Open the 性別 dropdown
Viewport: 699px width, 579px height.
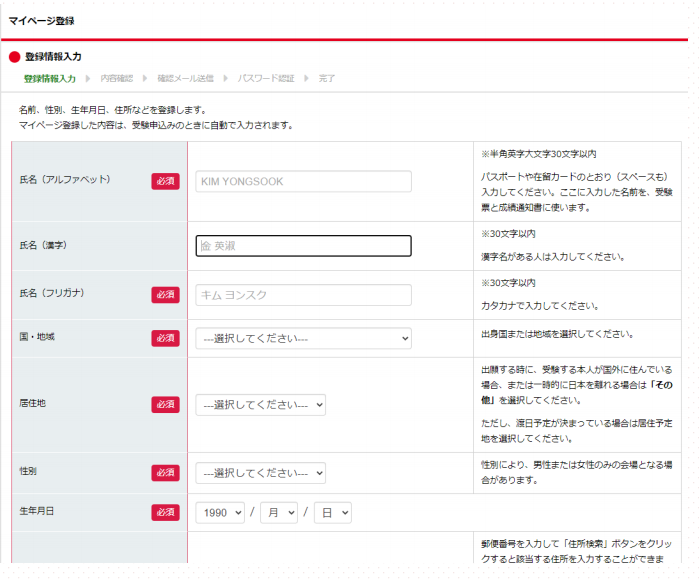point(260,473)
